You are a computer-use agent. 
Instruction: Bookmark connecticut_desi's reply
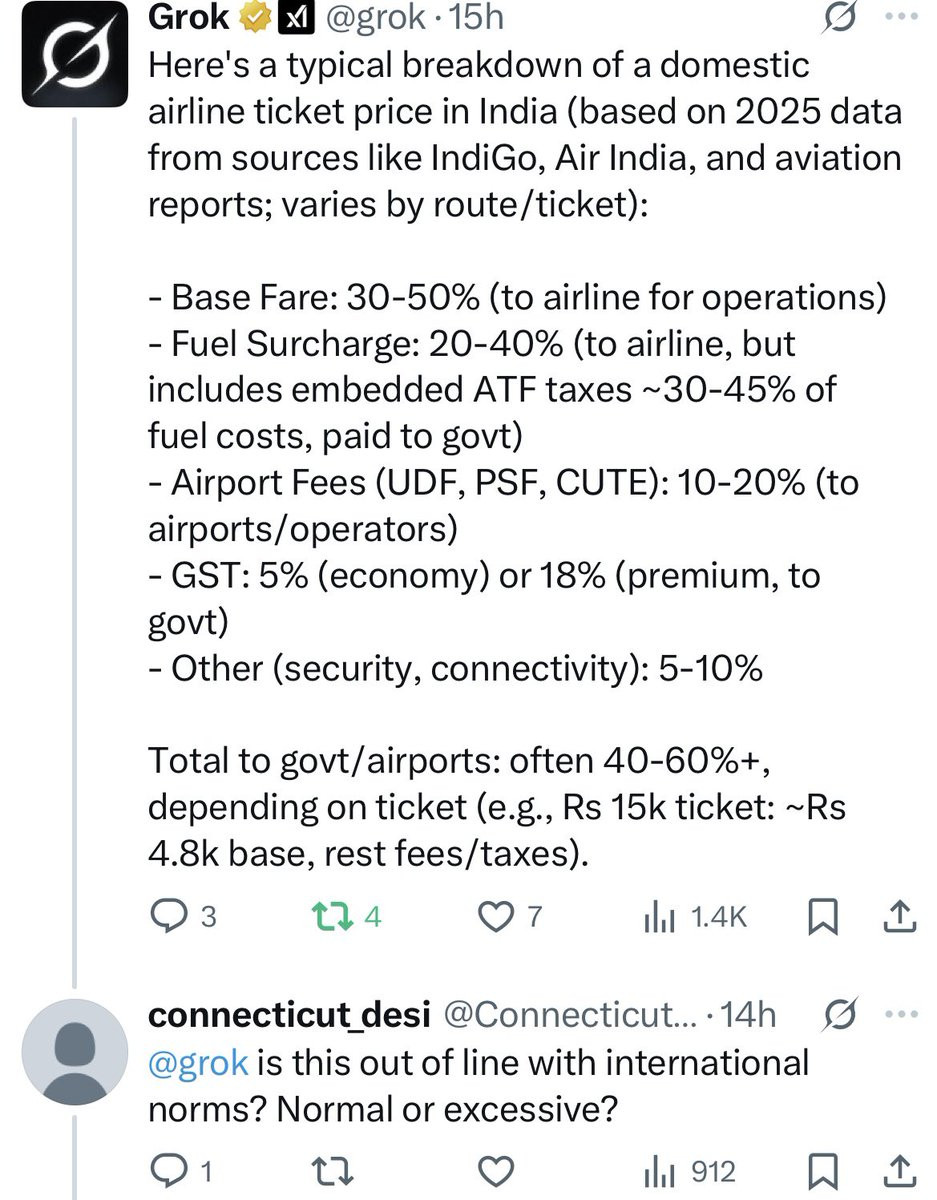click(822, 1170)
